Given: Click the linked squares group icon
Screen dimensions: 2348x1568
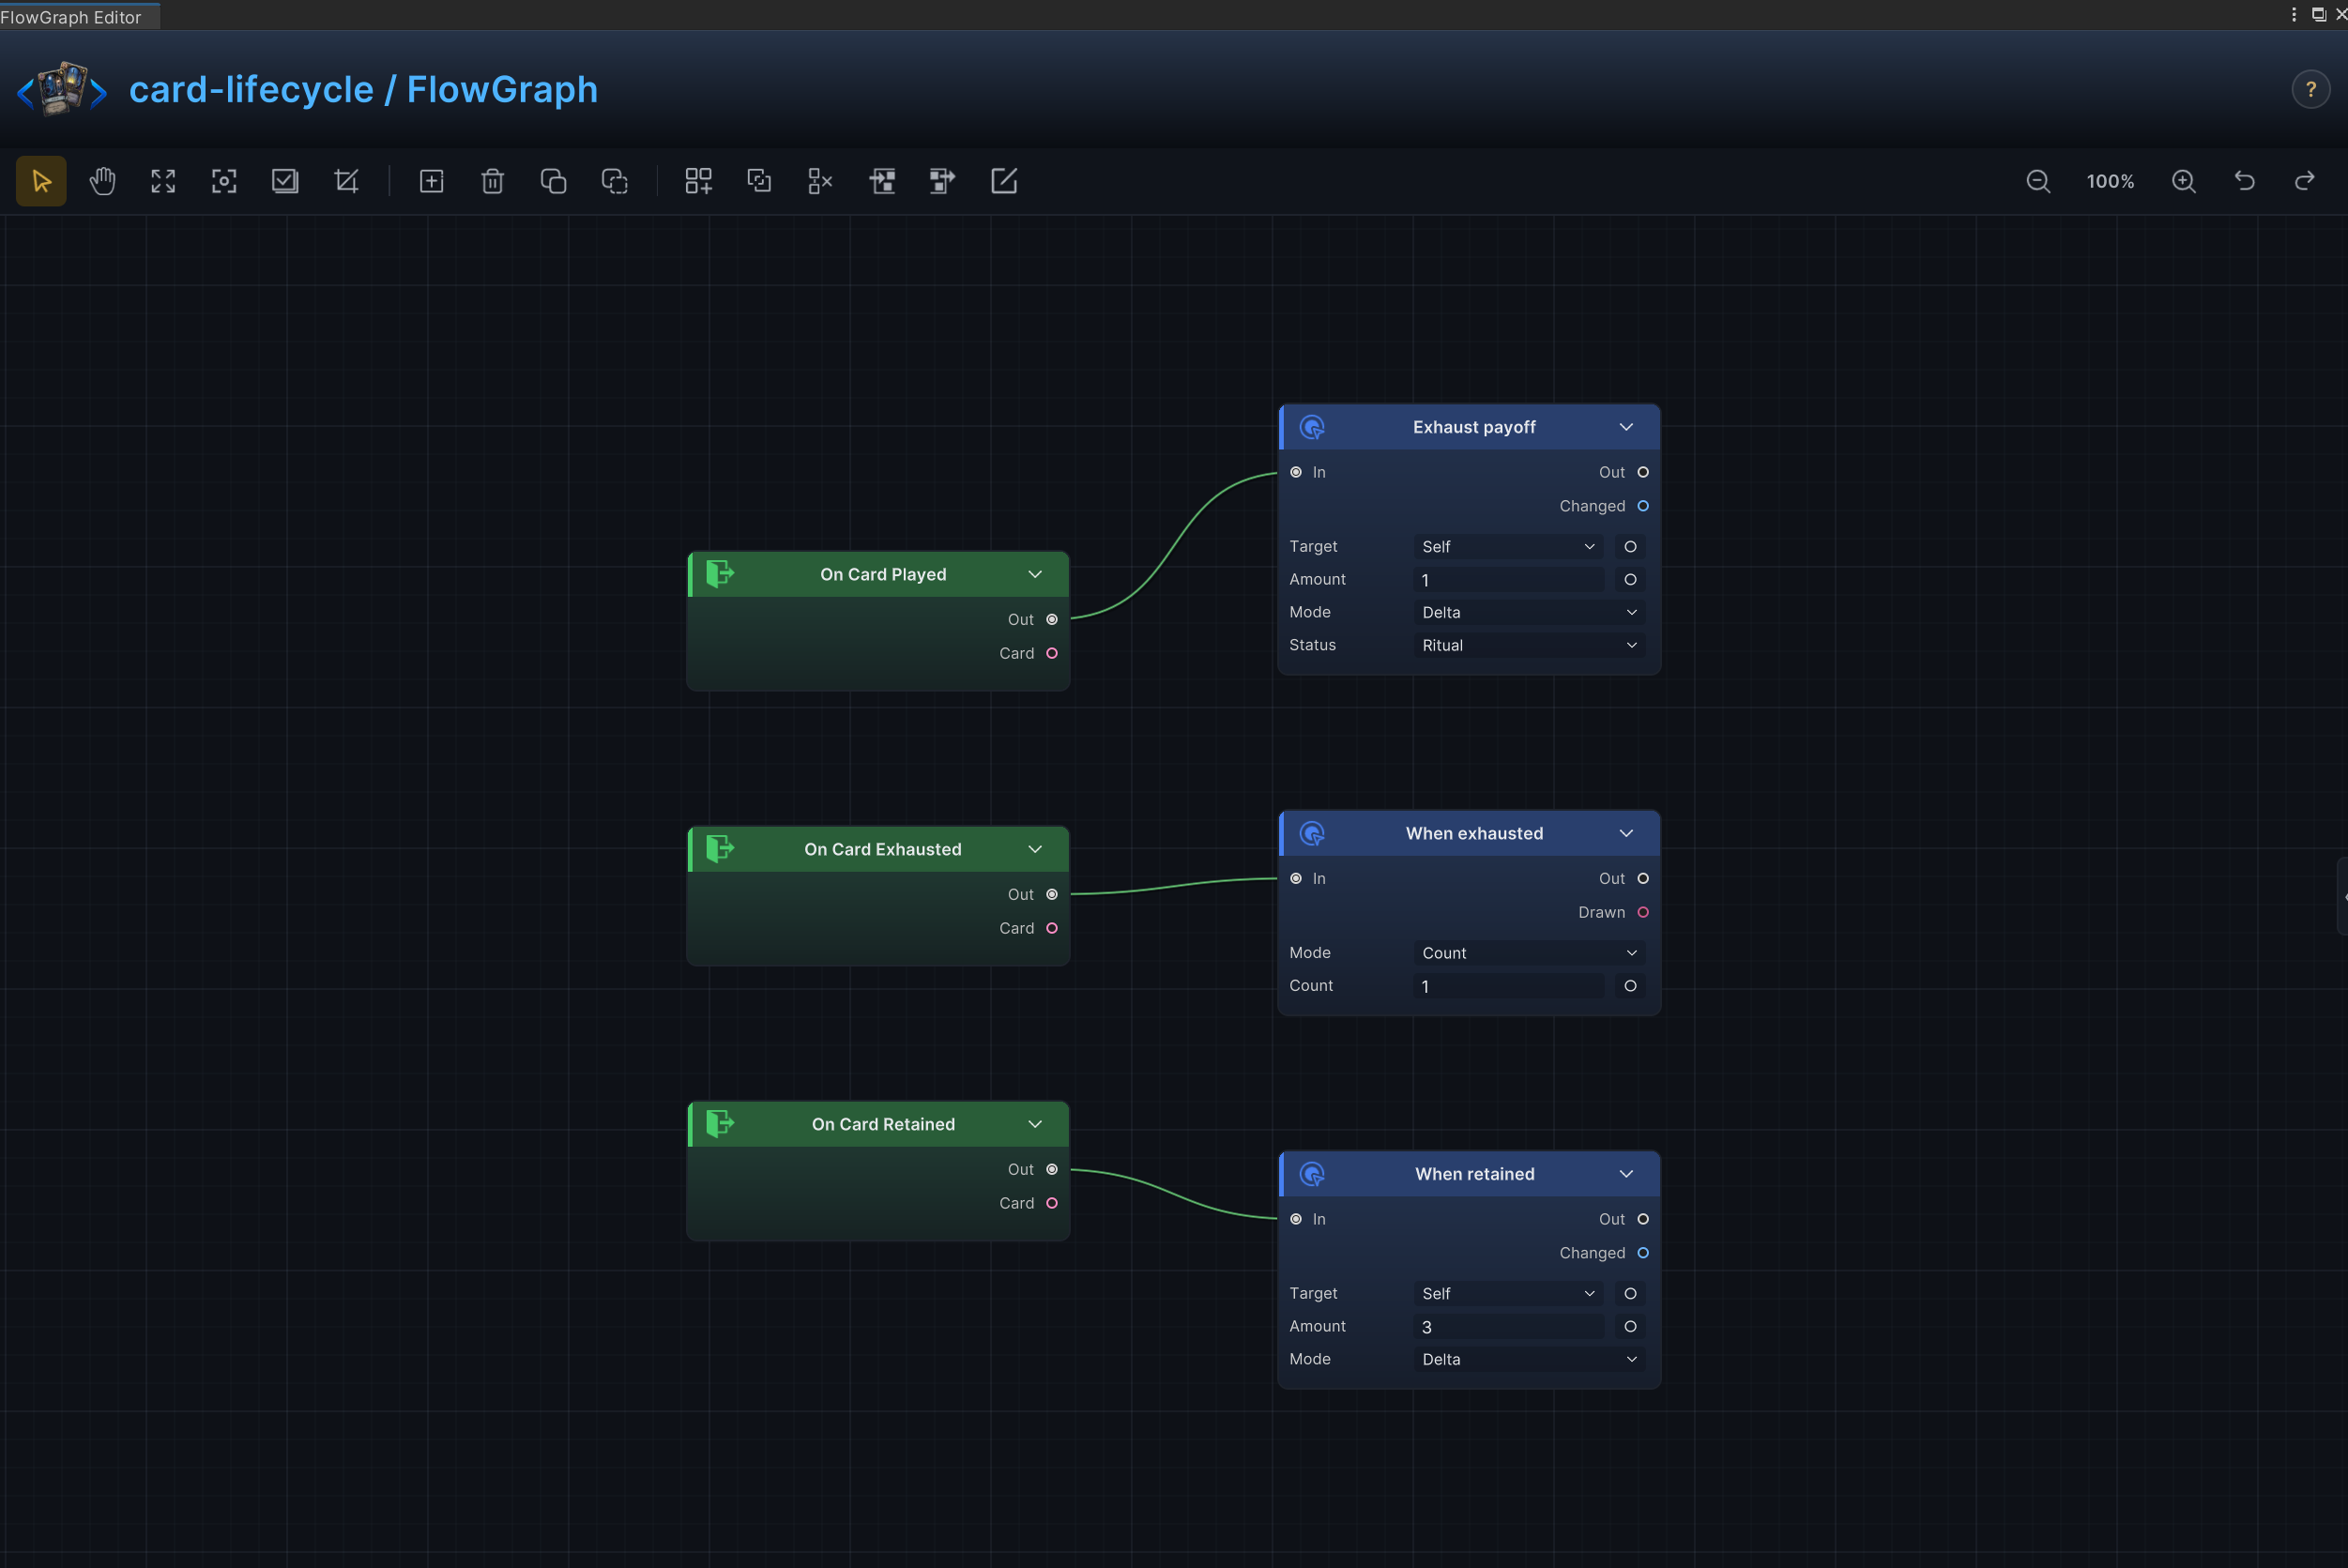Looking at the screenshot, I should [759, 181].
